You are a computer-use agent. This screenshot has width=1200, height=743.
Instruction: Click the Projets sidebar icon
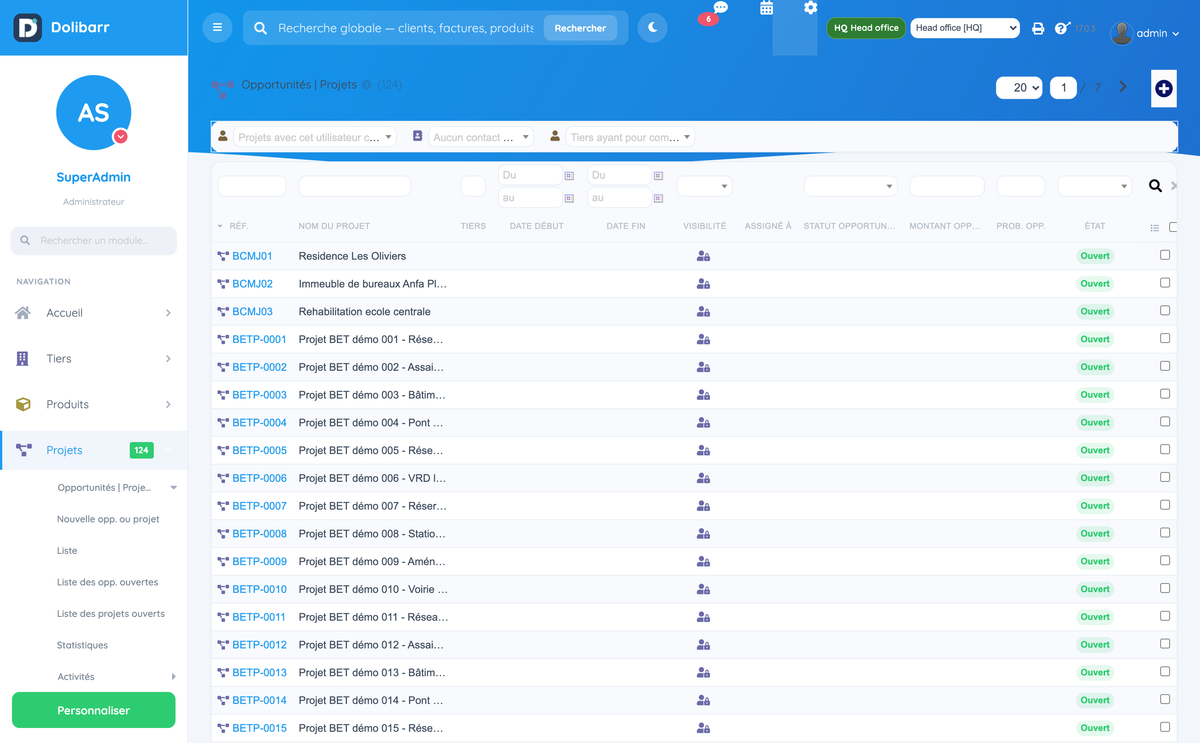click(x=23, y=450)
